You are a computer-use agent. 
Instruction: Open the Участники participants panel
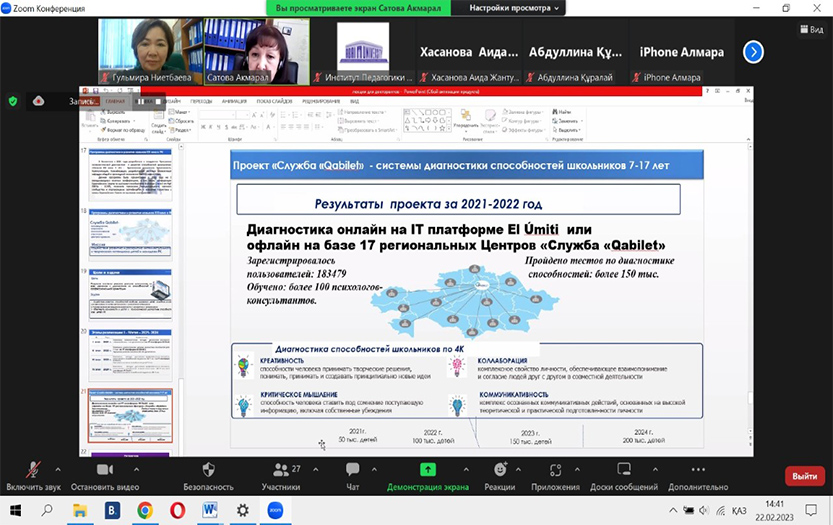[281, 470]
